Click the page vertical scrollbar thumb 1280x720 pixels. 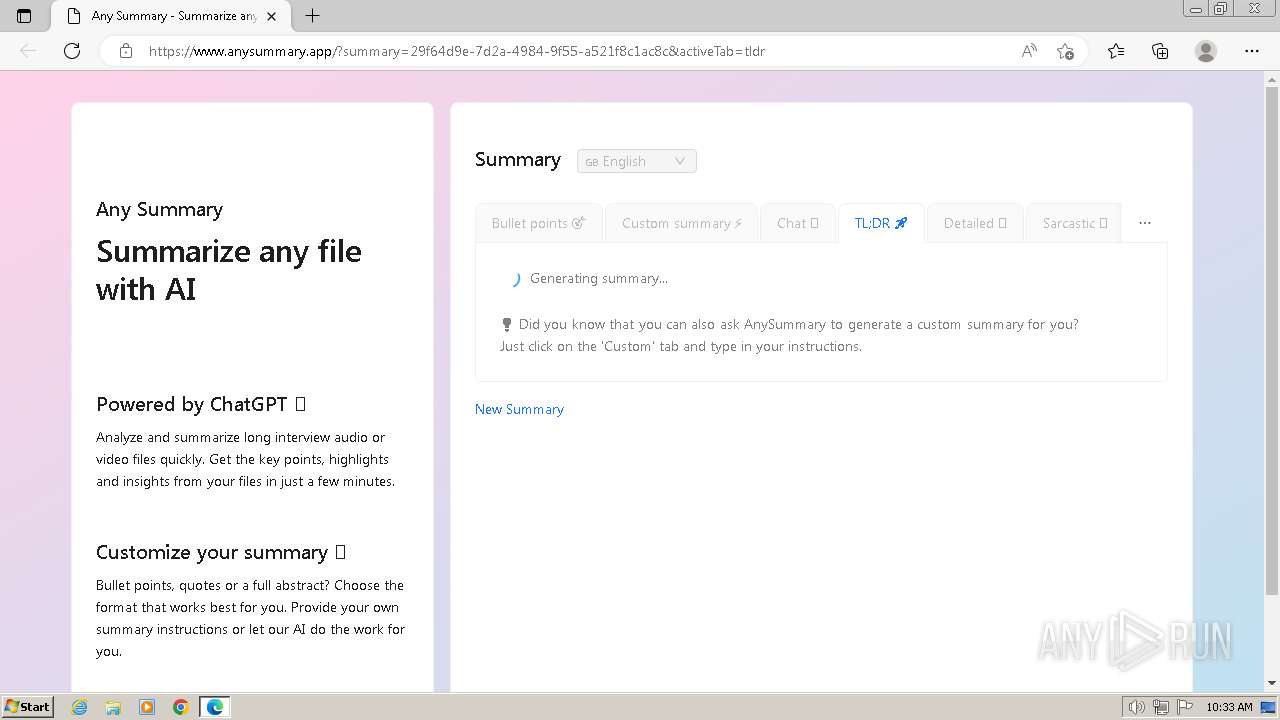[1272, 340]
